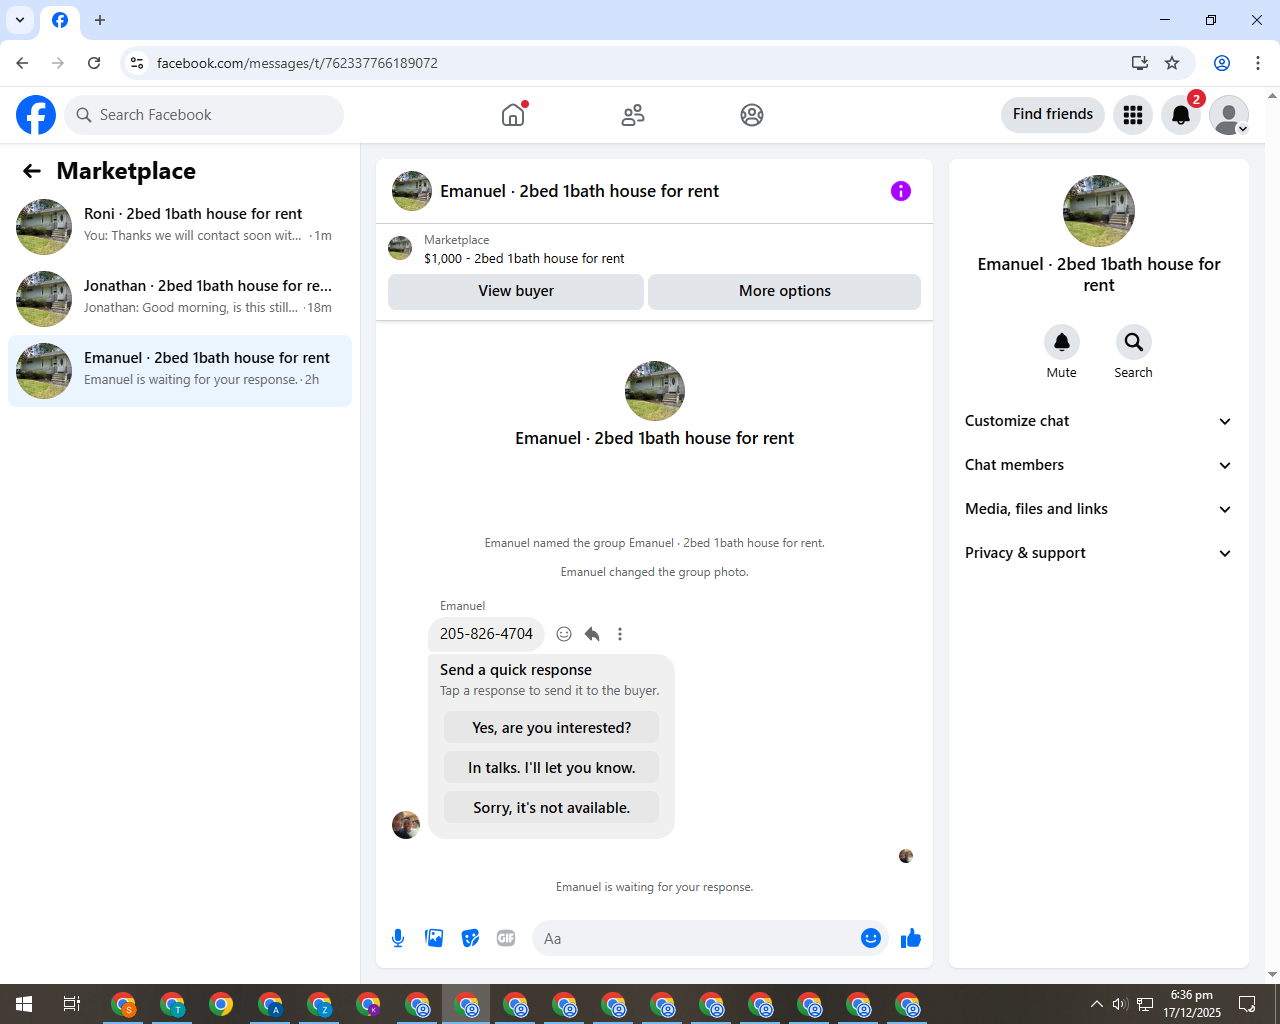This screenshot has height=1024, width=1280.
Task: Click Emanuel's avatar beside quick responses
Action: pyautogui.click(x=406, y=825)
